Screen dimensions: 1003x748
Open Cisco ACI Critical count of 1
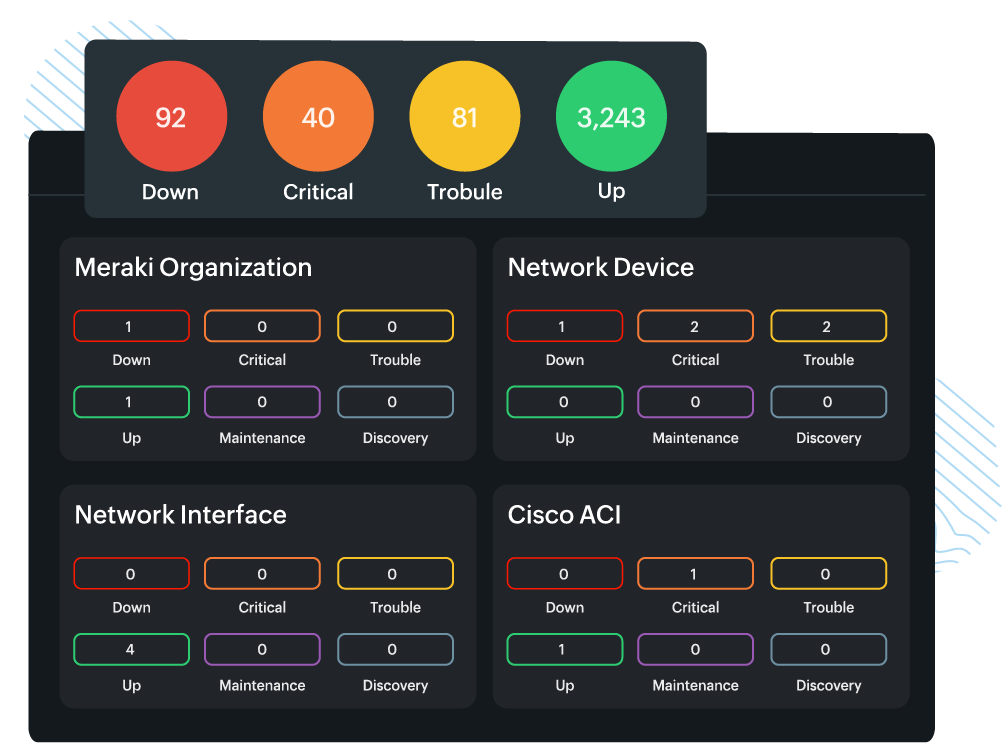tap(695, 574)
